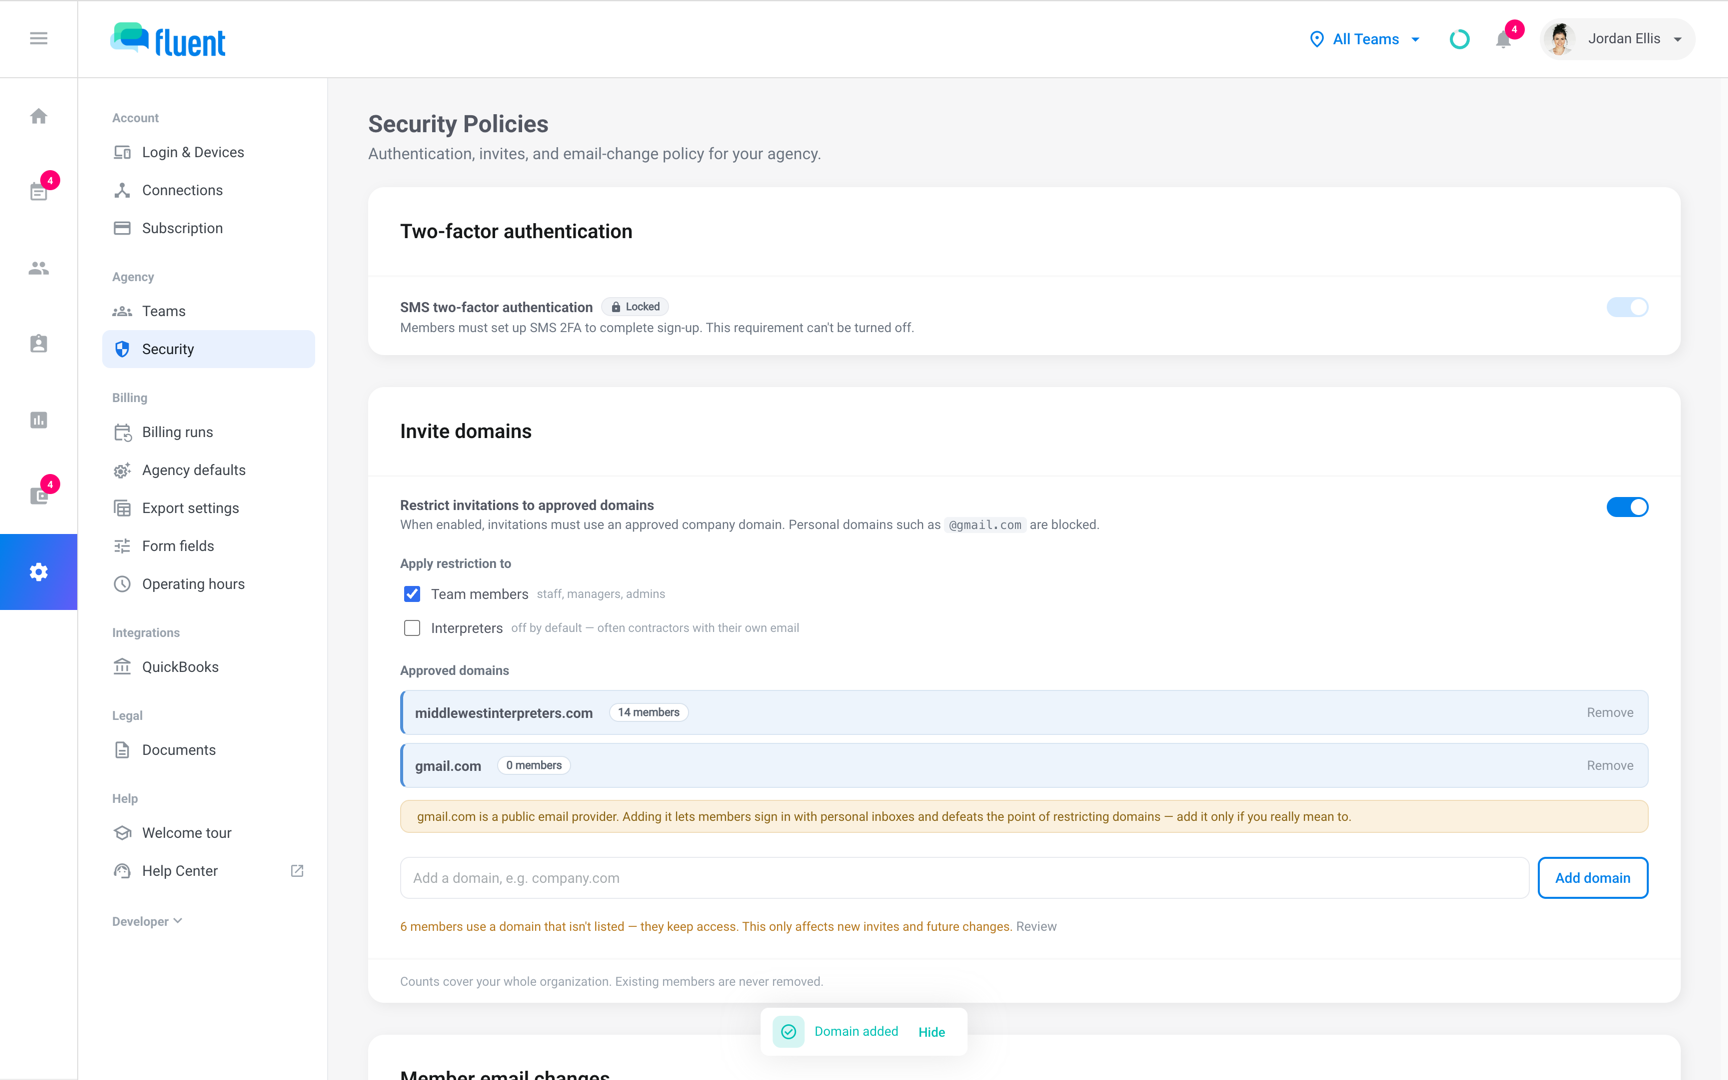Open Form fields settings
Viewport: 1728px width, 1080px height.
208,546
